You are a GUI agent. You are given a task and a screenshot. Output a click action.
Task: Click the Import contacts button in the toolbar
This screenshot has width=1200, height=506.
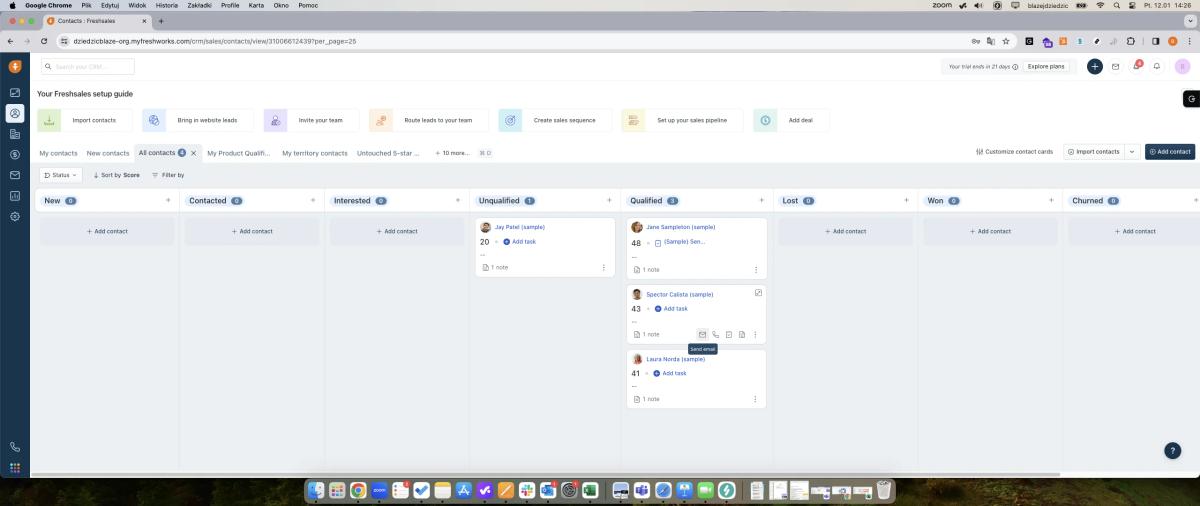[x=1094, y=152]
